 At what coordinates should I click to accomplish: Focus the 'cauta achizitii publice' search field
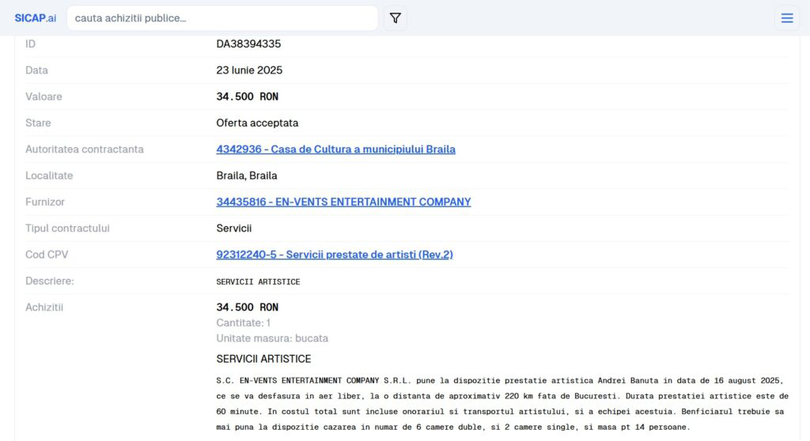(222, 18)
